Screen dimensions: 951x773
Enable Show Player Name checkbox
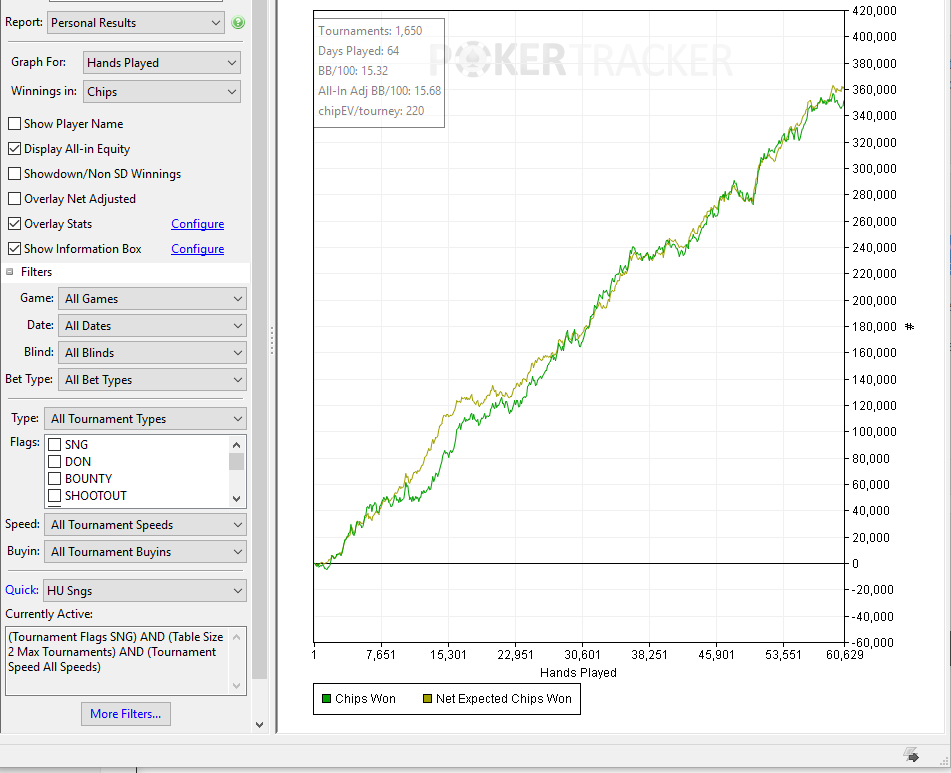[x=15, y=124]
